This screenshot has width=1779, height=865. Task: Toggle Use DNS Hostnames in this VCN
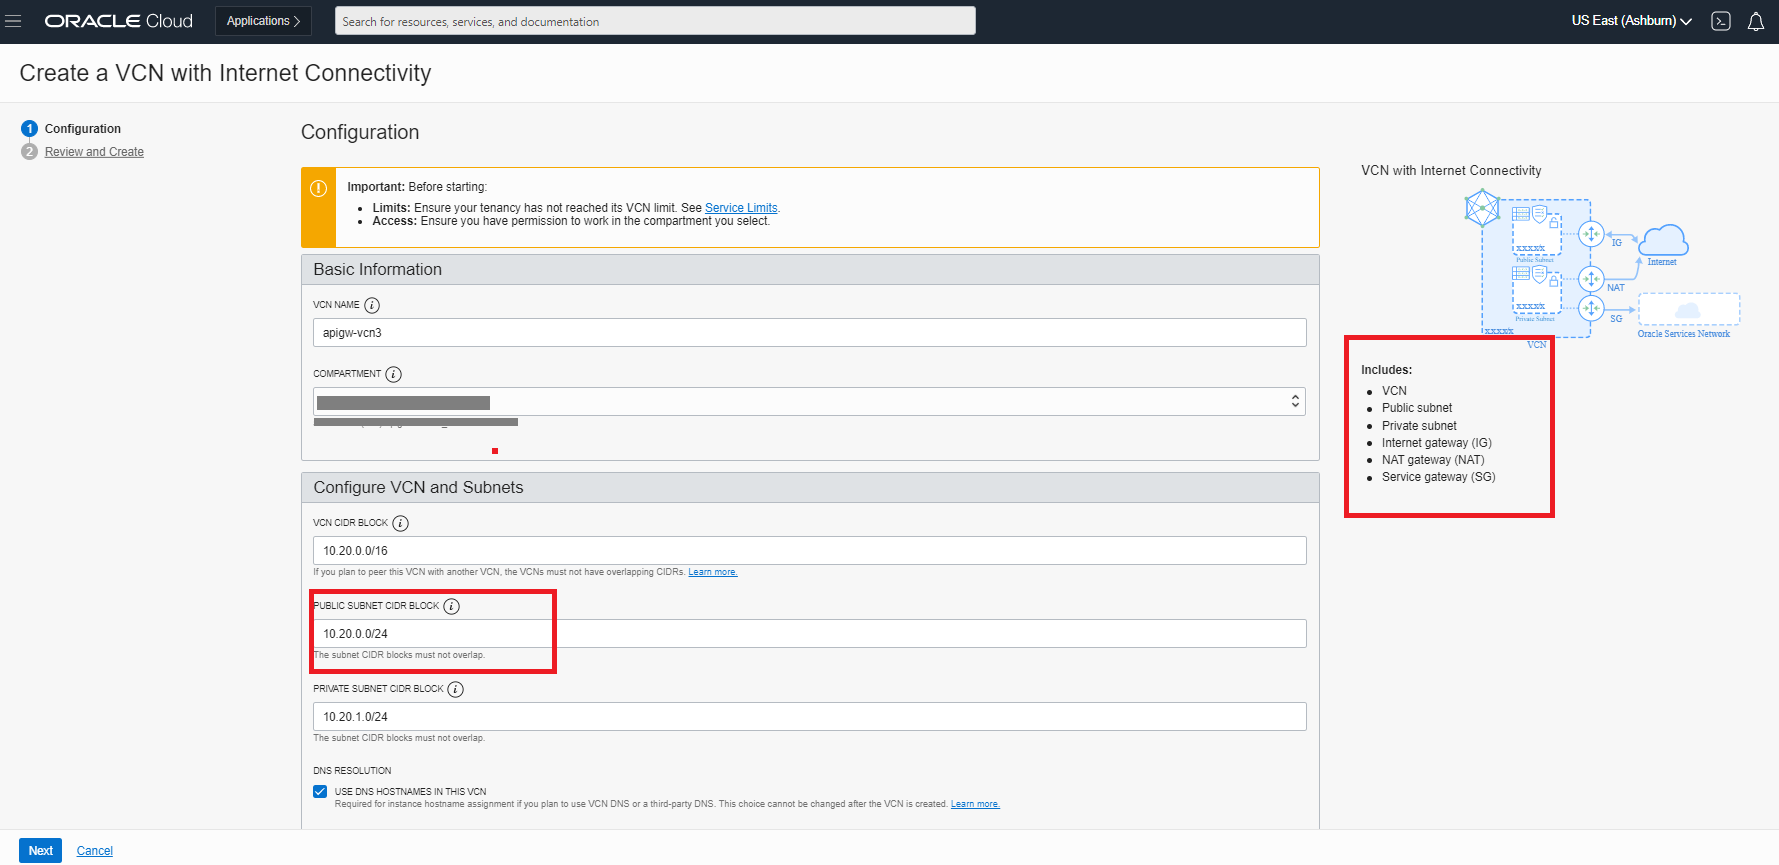coord(320,791)
